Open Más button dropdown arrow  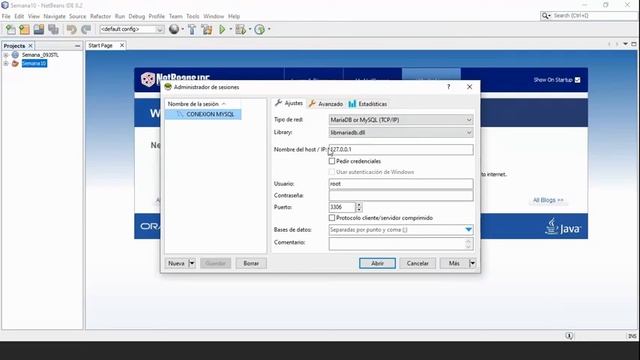pyautogui.click(x=472, y=263)
